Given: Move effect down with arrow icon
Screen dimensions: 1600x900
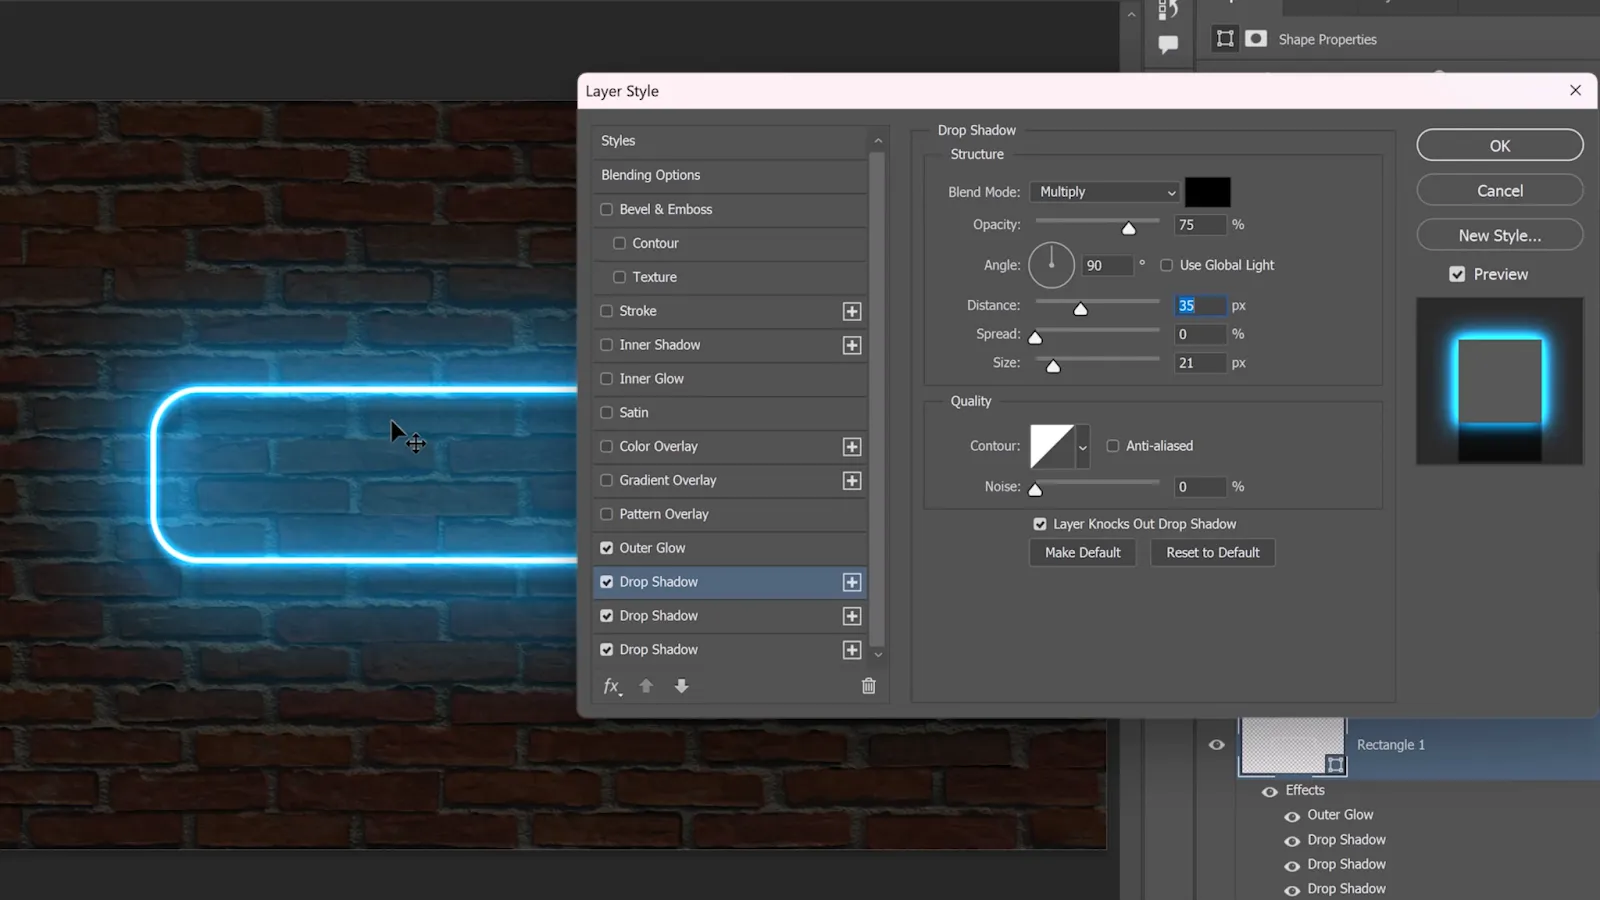Looking at the screenshot, I should (681, 686).
